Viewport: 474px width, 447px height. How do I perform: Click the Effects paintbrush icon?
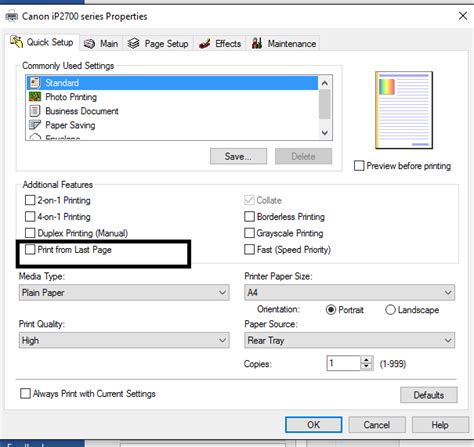pyautogui.click(x=205, y=44)
